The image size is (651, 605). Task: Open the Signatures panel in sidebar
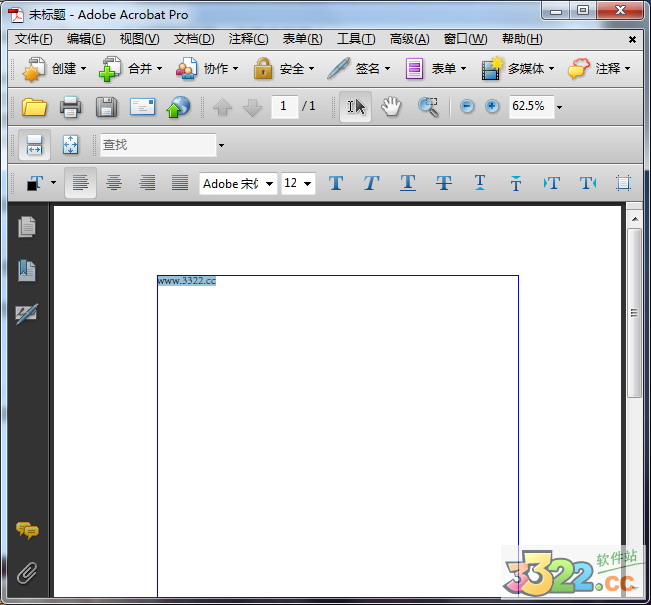tap(27, 314)
